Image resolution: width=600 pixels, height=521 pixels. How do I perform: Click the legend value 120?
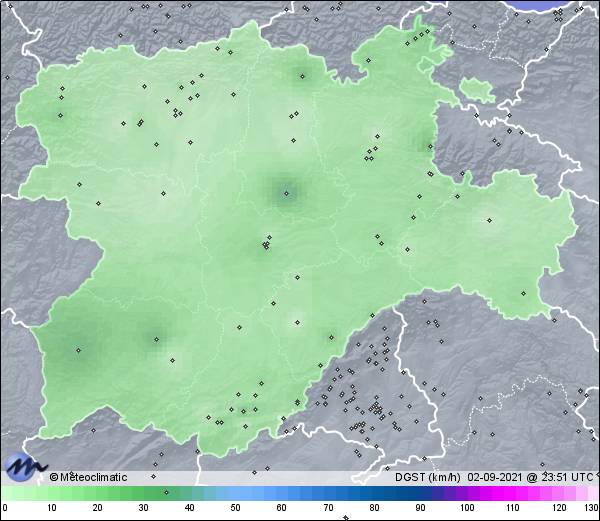[x=559, y=508]
